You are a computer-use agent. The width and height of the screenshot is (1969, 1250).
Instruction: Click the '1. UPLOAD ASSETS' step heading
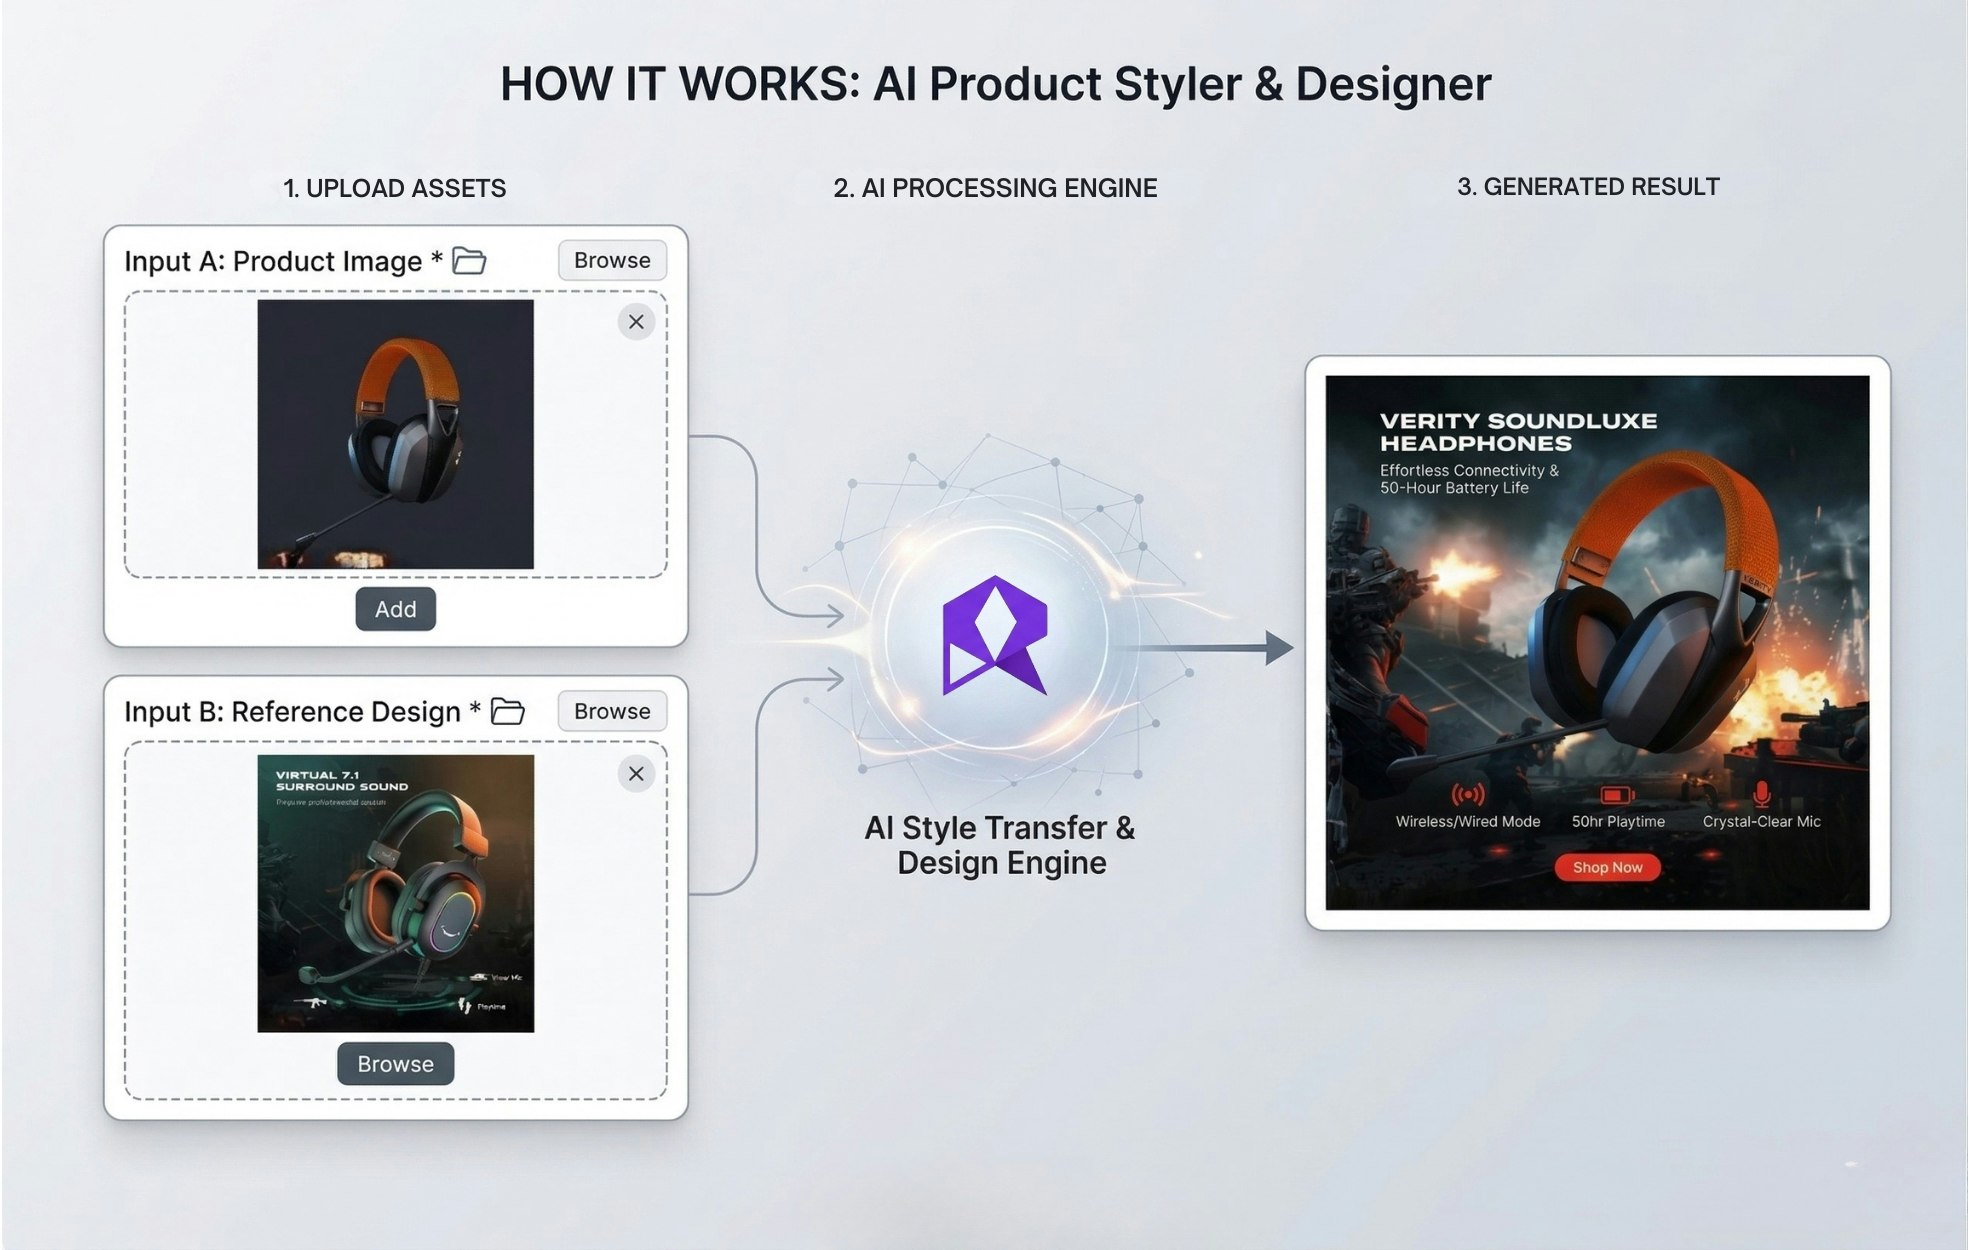[394, 188]
